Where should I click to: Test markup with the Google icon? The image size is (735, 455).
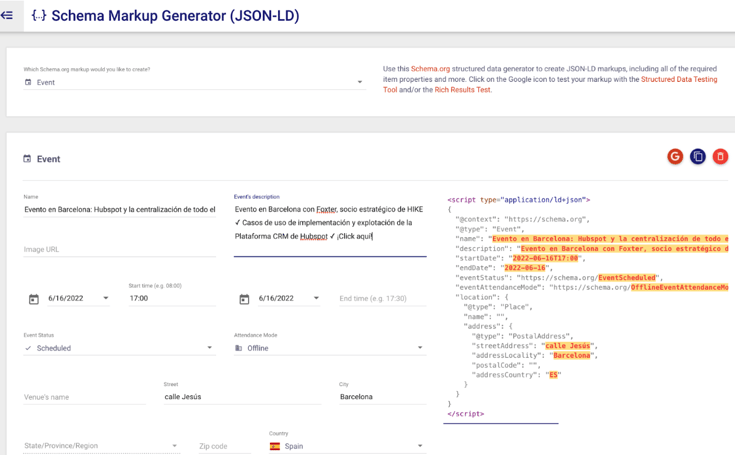coord(675,157)
